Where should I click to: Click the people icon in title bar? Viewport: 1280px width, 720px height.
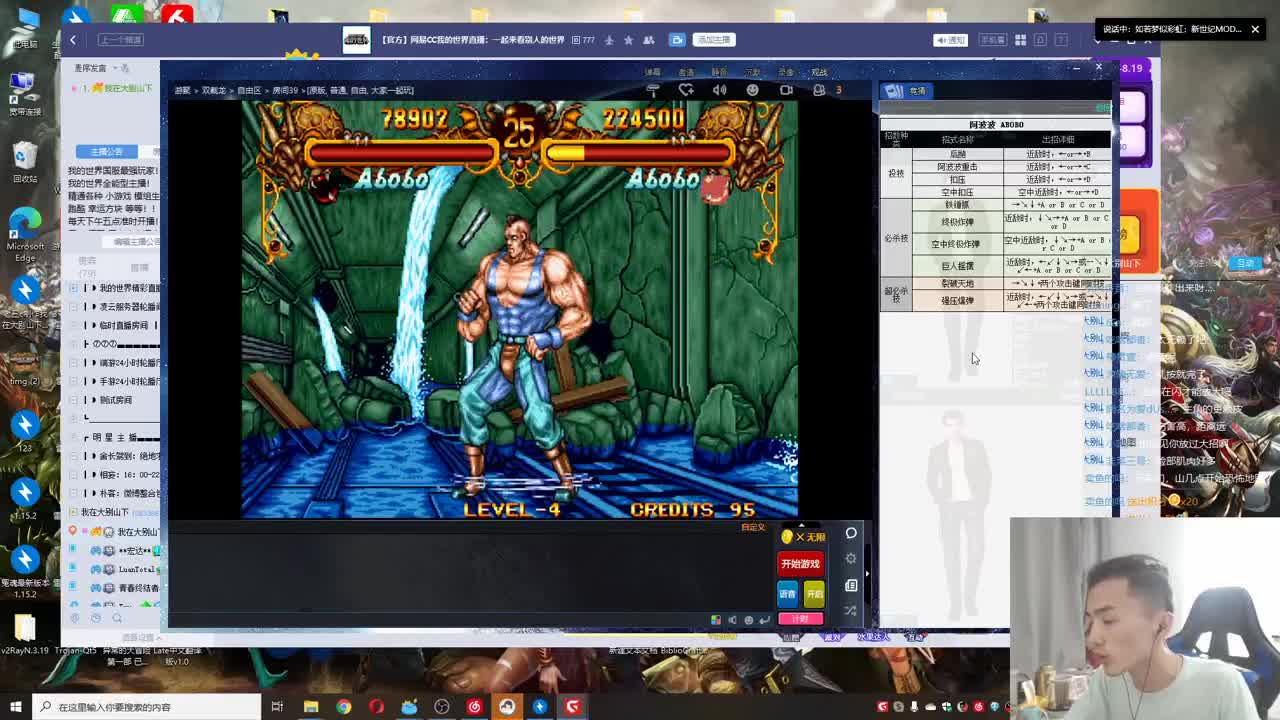click(649, 40)
